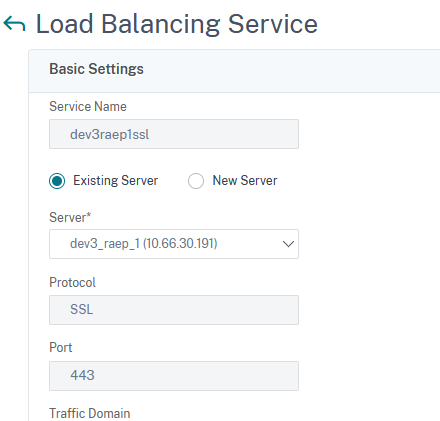The width and height of the screenshot is (440, 421).
Task: Click the 10.66.30.191 address in Server selector
Action: (x=180, y=244)
